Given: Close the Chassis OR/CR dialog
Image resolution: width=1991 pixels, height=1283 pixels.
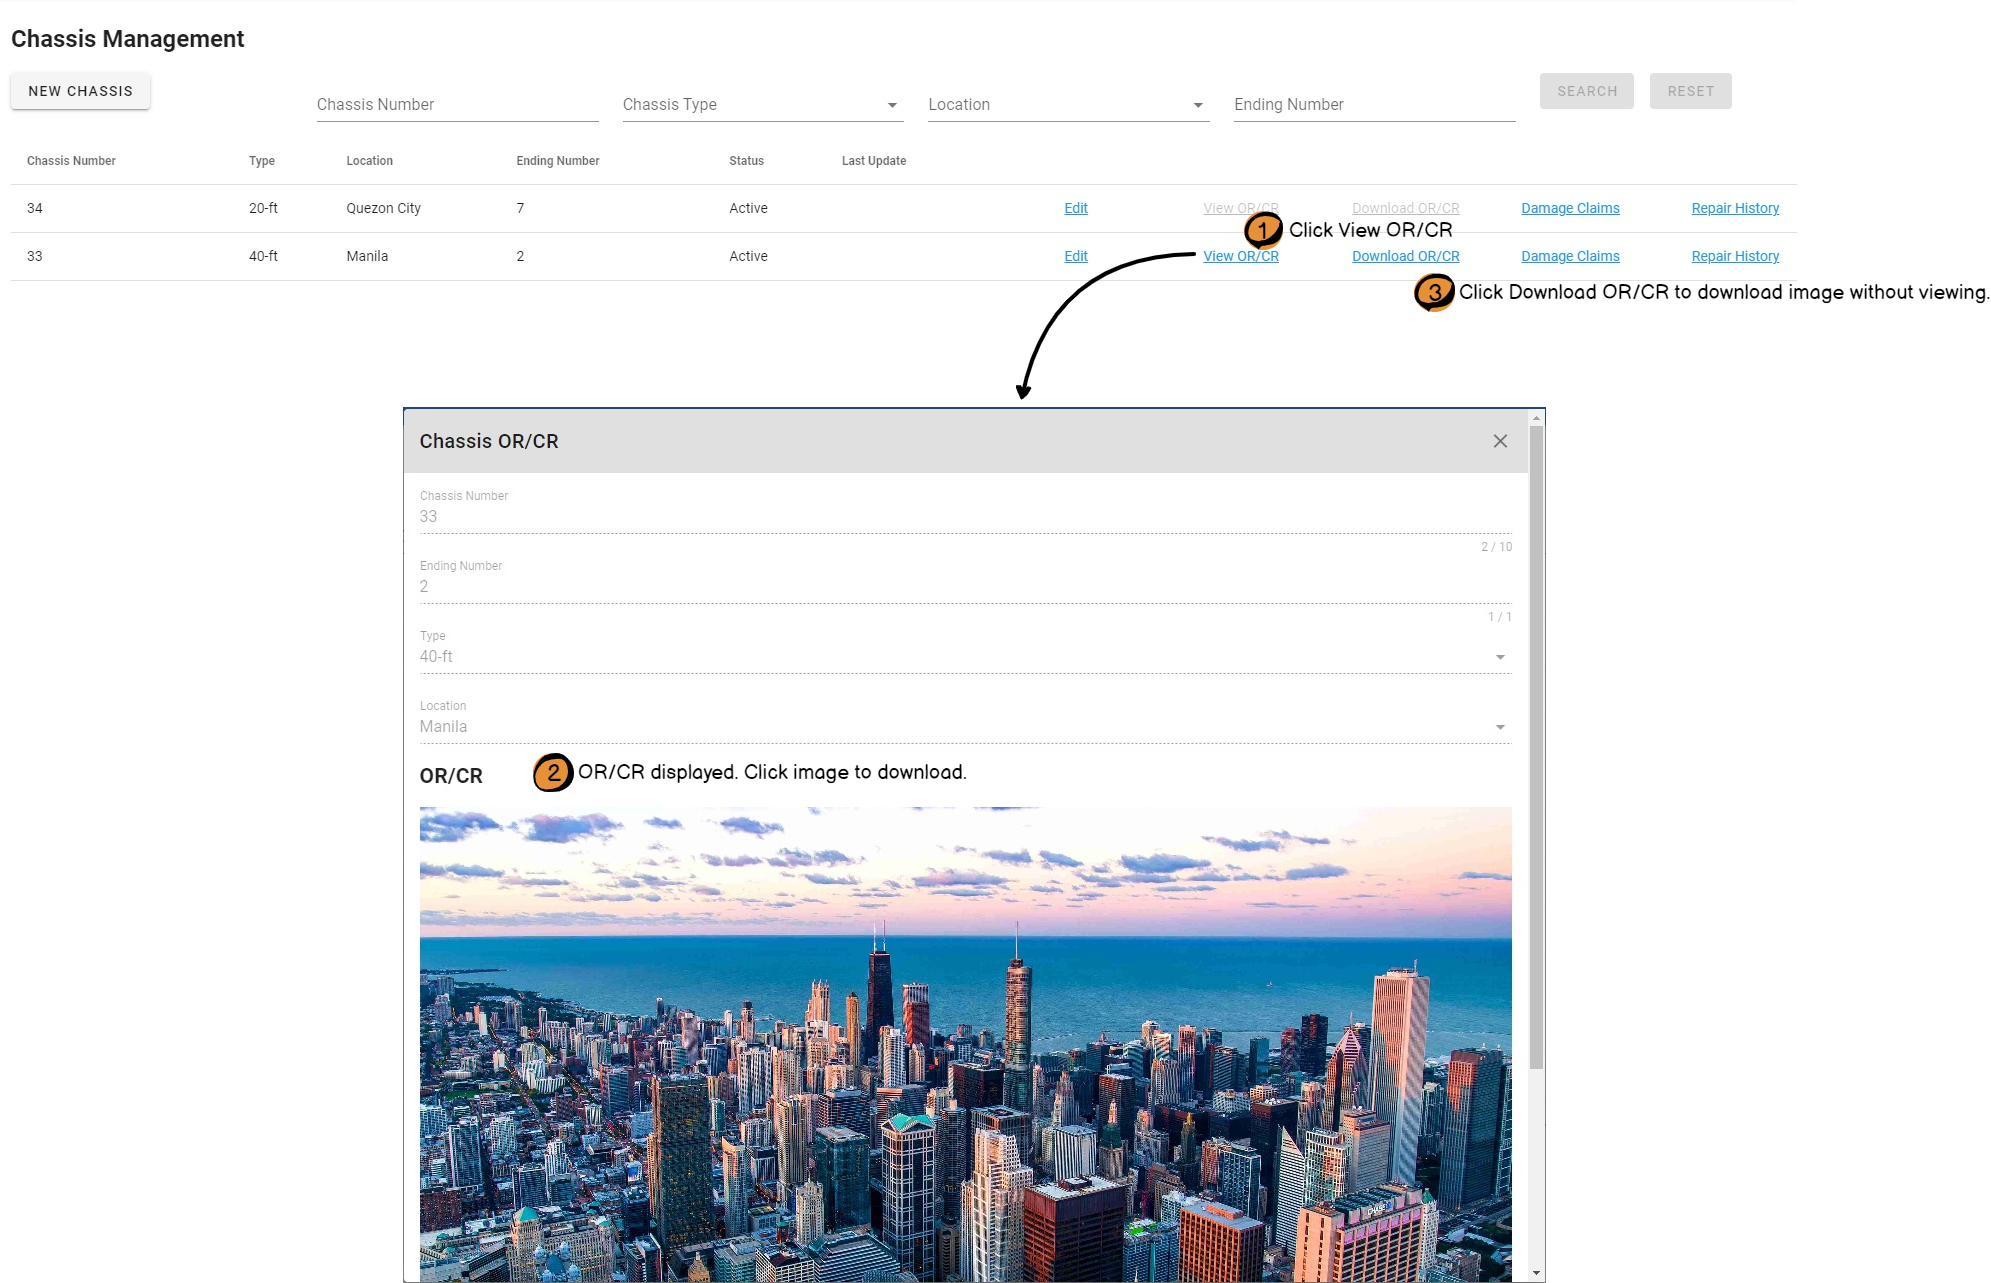Looking at the screenshot, I should pos(1499,441).
